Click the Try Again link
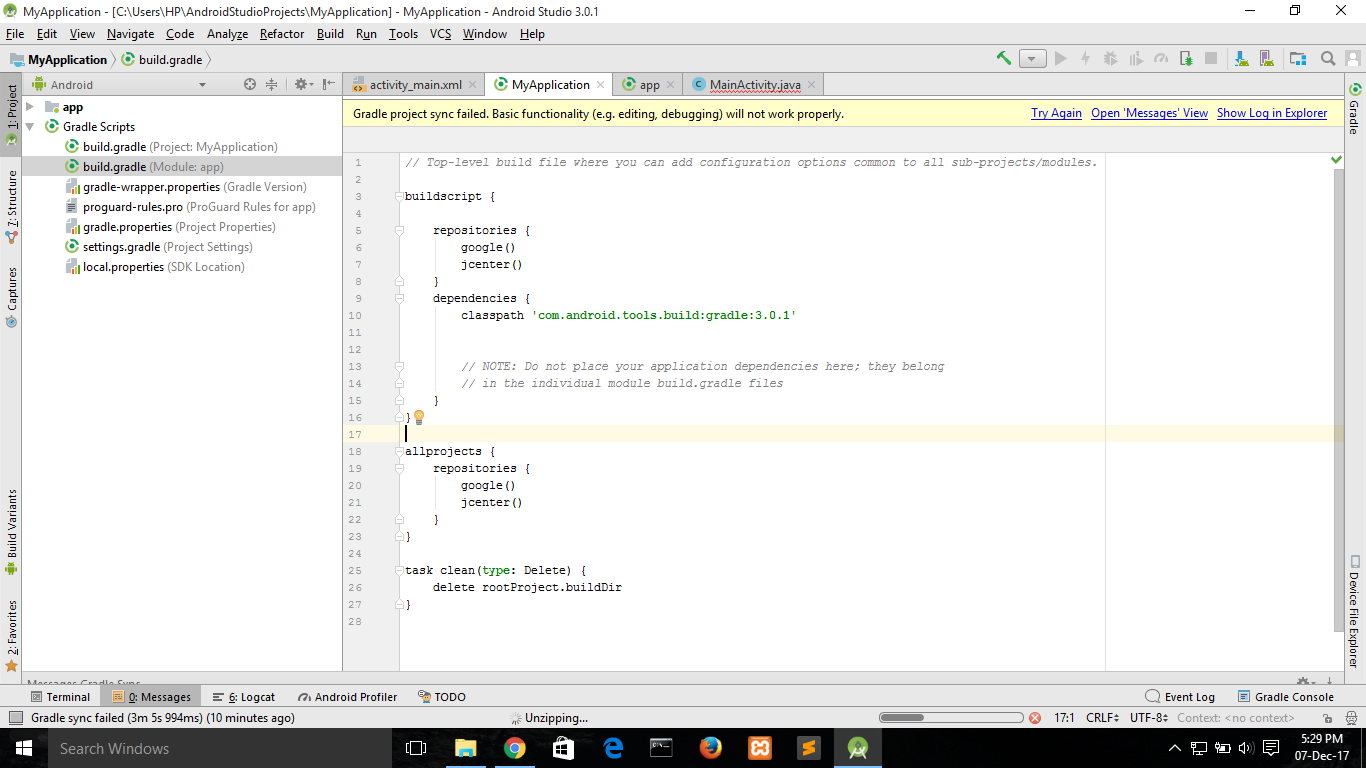Image resolution: width=1366 pixels, height=768 pixels. [x=1056, y=113]
